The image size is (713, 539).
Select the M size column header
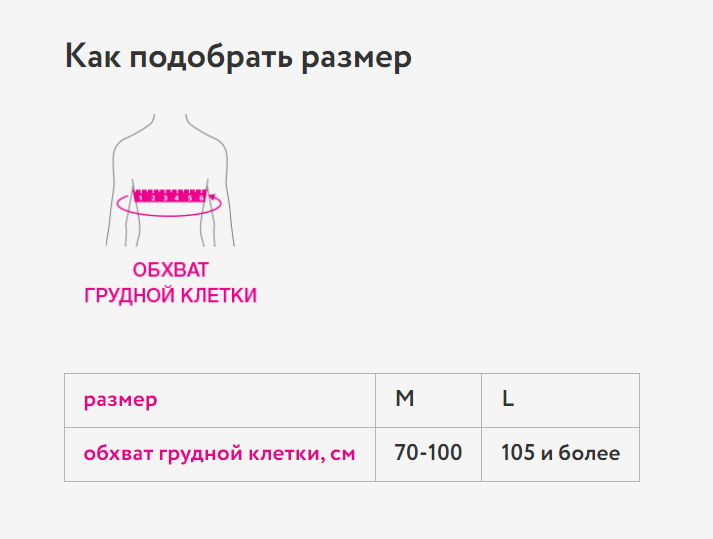pyautogui.click(x=428, y=400)
